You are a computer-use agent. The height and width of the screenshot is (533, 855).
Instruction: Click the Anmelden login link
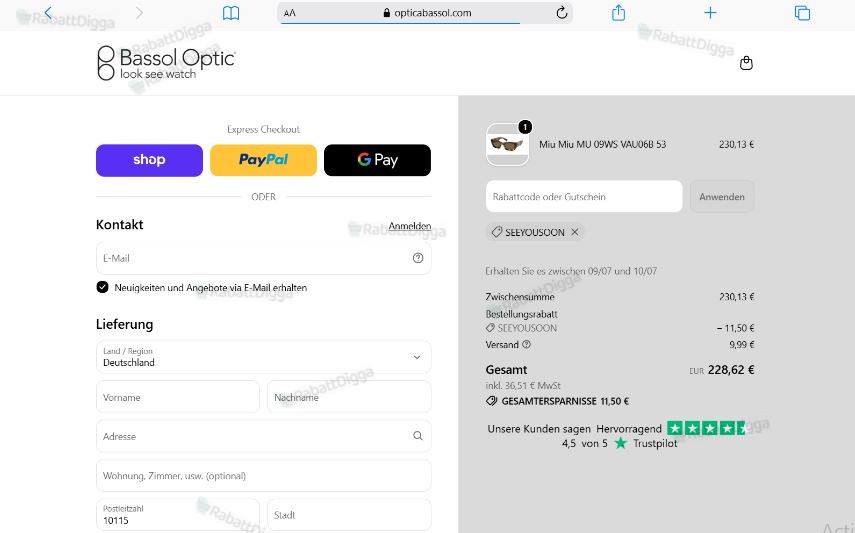tap(410, 226)
